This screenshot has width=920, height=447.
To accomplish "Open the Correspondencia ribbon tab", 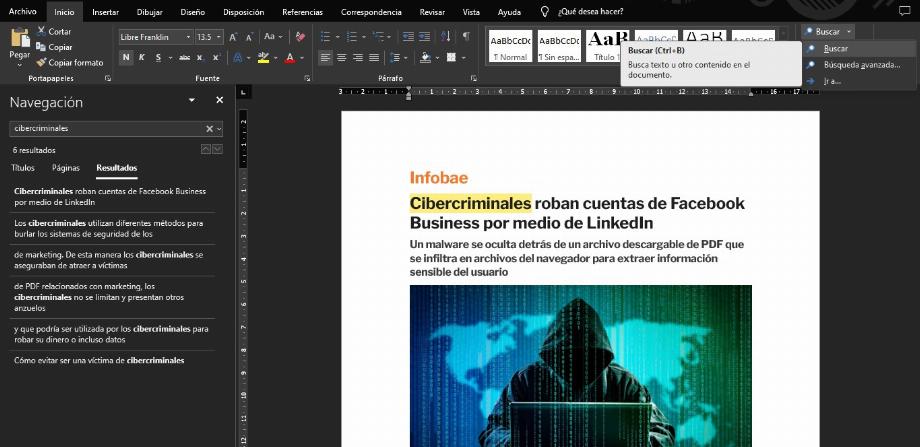I will (371, 12).
